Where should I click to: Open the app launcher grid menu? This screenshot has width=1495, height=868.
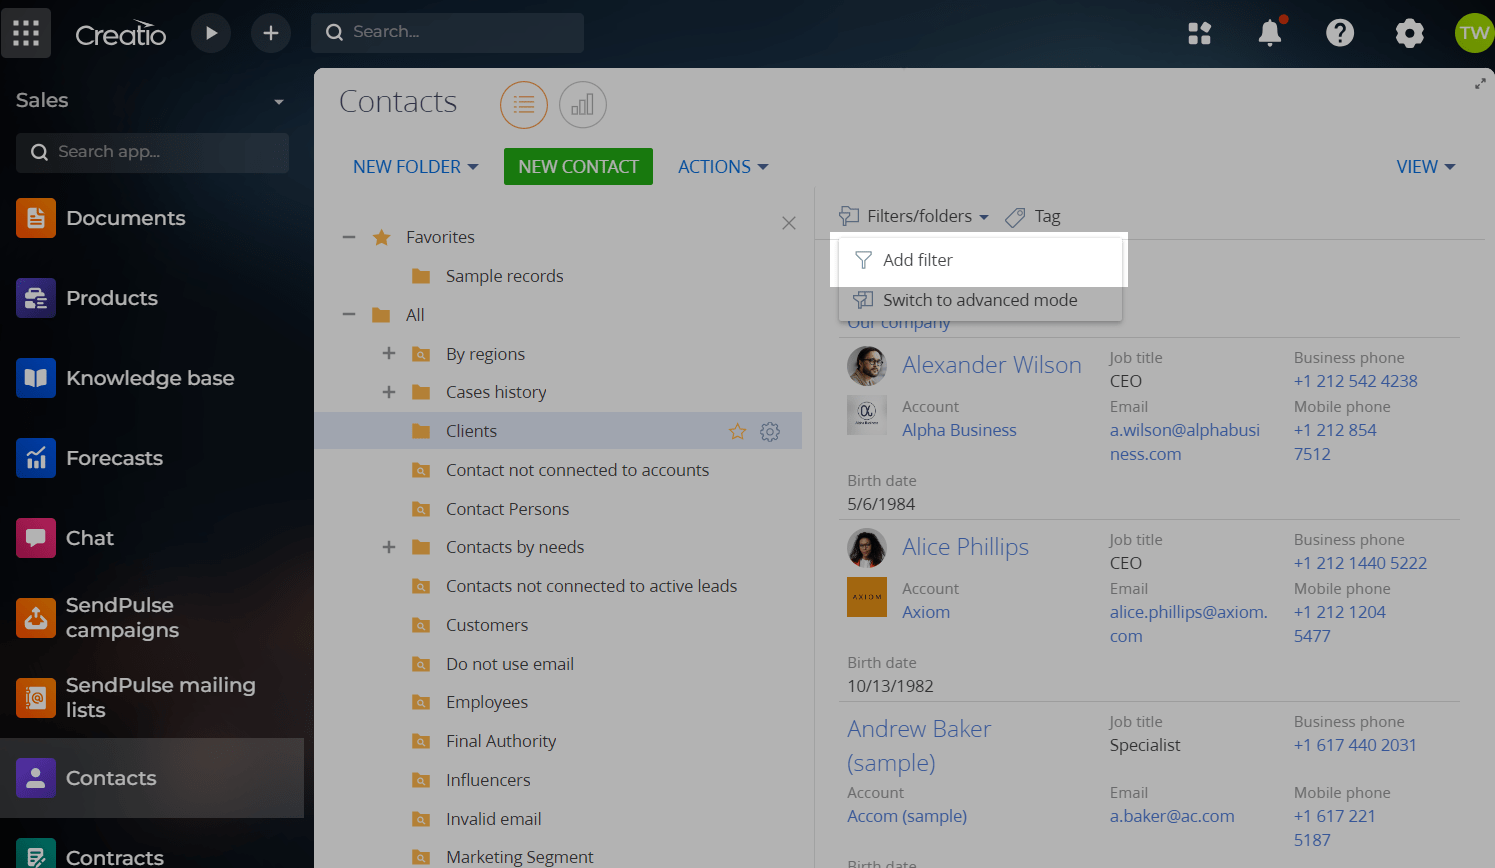pos(26,33)
